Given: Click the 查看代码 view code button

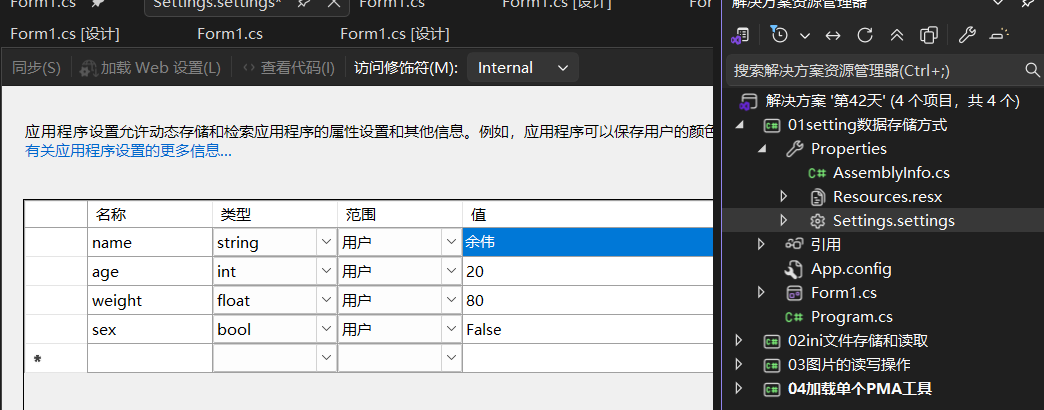Looking at the screenshot, I should pos(289,68).
